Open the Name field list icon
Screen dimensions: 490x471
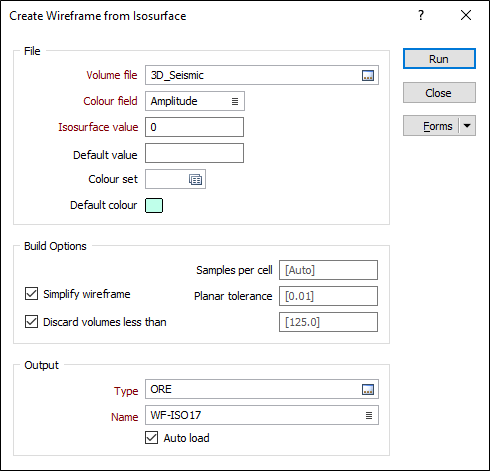tap(369, 415)
